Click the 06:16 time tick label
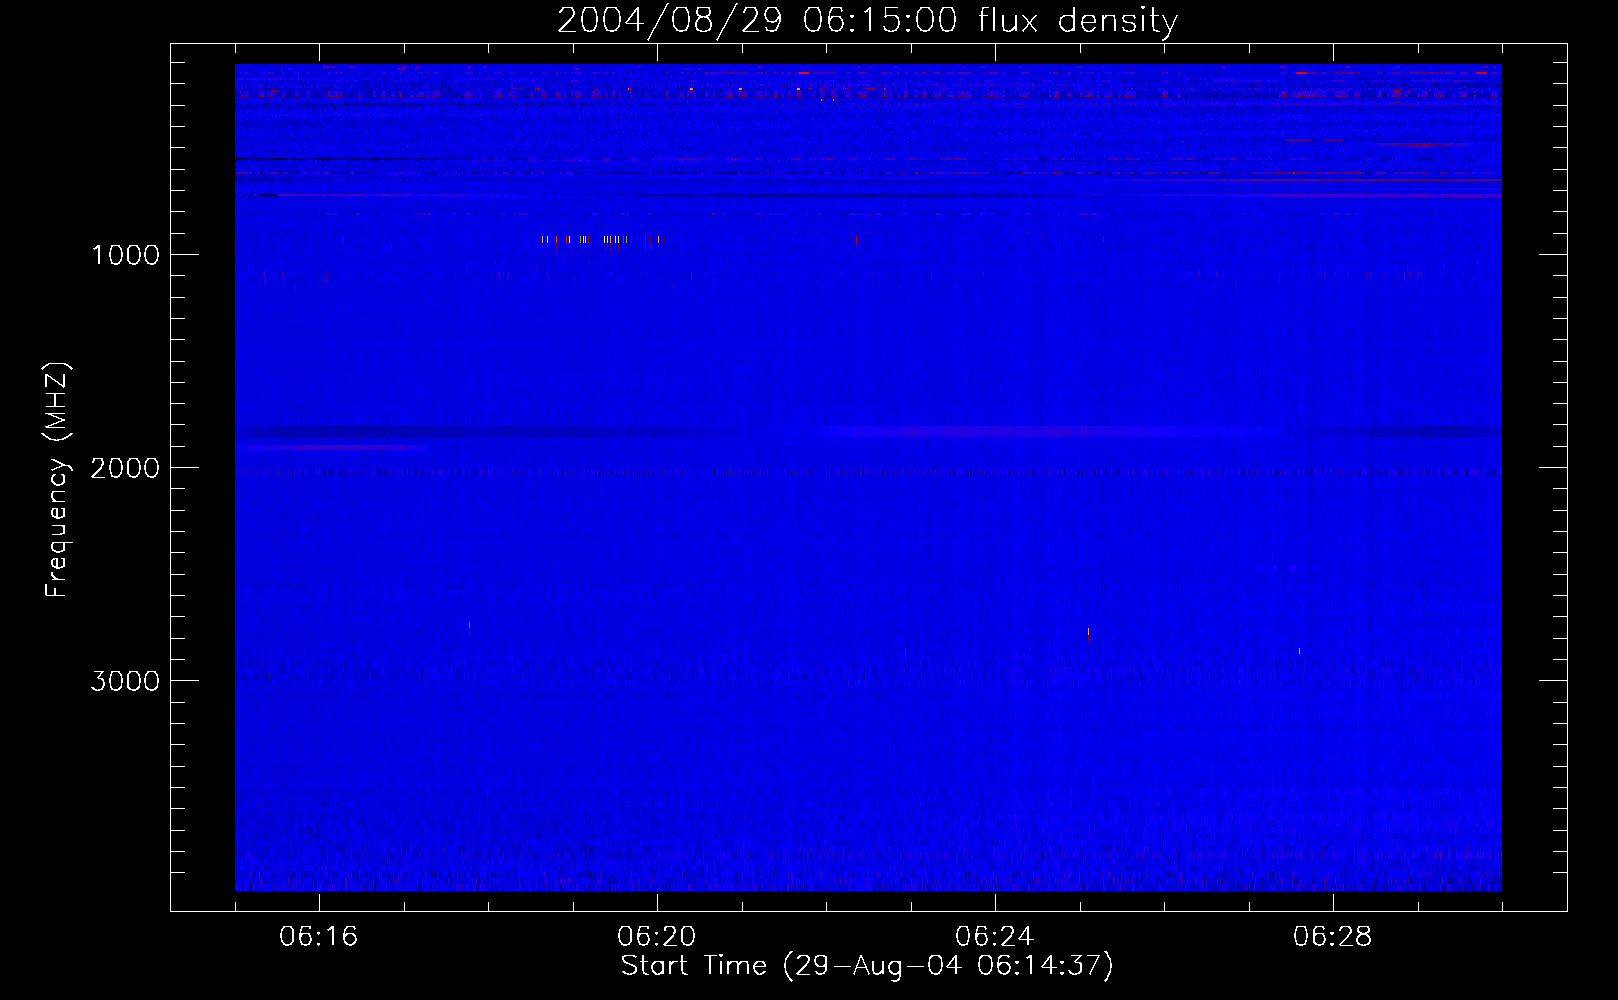The image size is (1618, 1000). coord(319,937)
